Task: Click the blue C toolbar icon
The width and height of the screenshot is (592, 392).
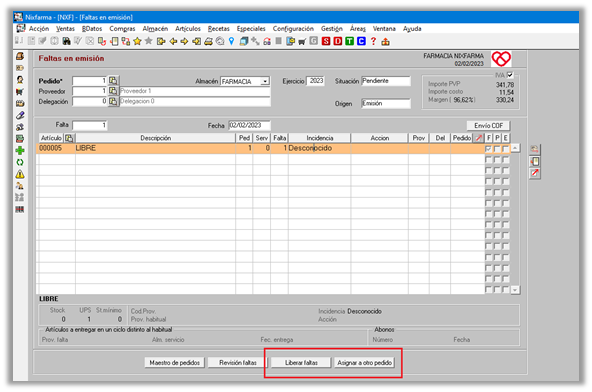Action: tap(361, 41)
